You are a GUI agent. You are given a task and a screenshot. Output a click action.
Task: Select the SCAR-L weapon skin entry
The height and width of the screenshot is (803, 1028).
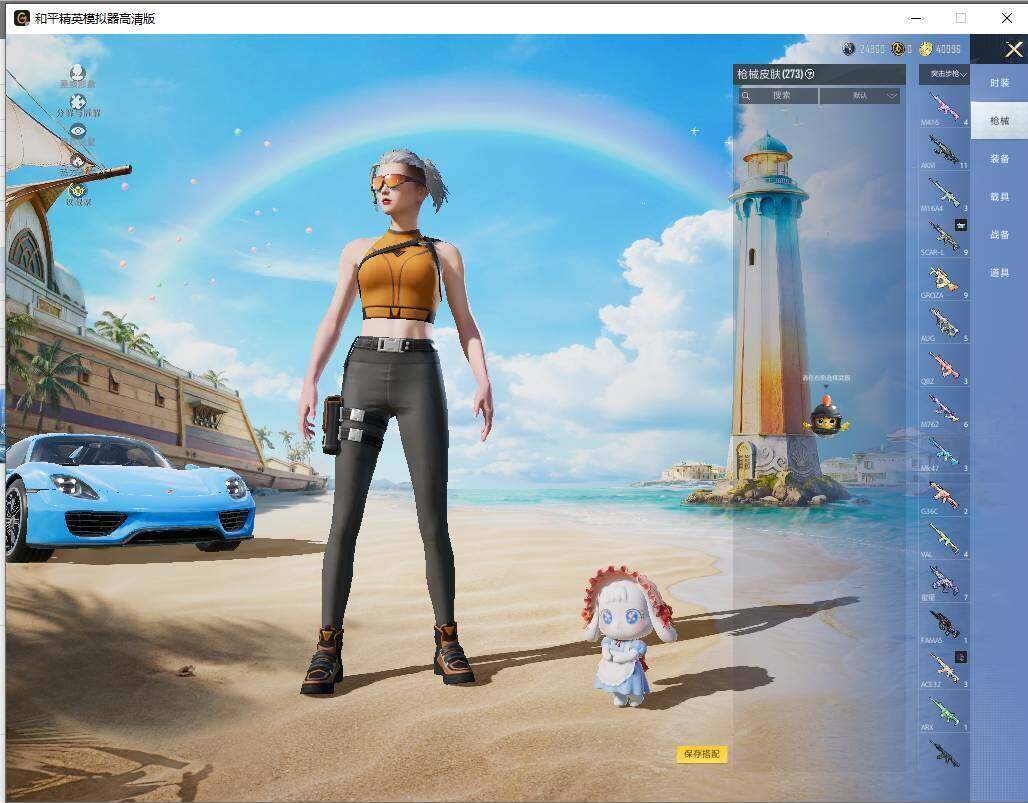point(944,237)
